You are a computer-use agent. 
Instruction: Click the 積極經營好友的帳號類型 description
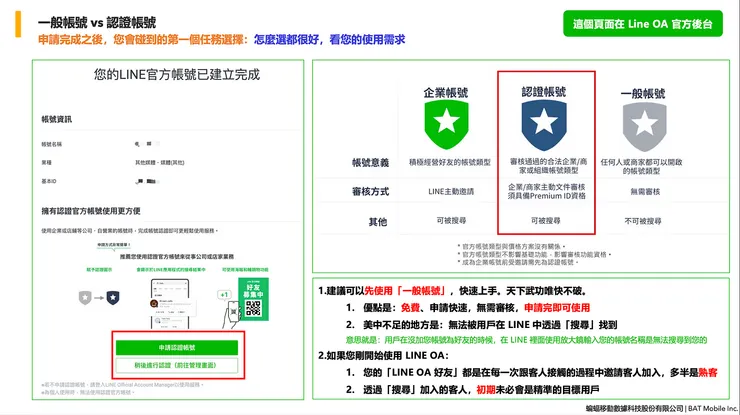(x=450, y=162)
